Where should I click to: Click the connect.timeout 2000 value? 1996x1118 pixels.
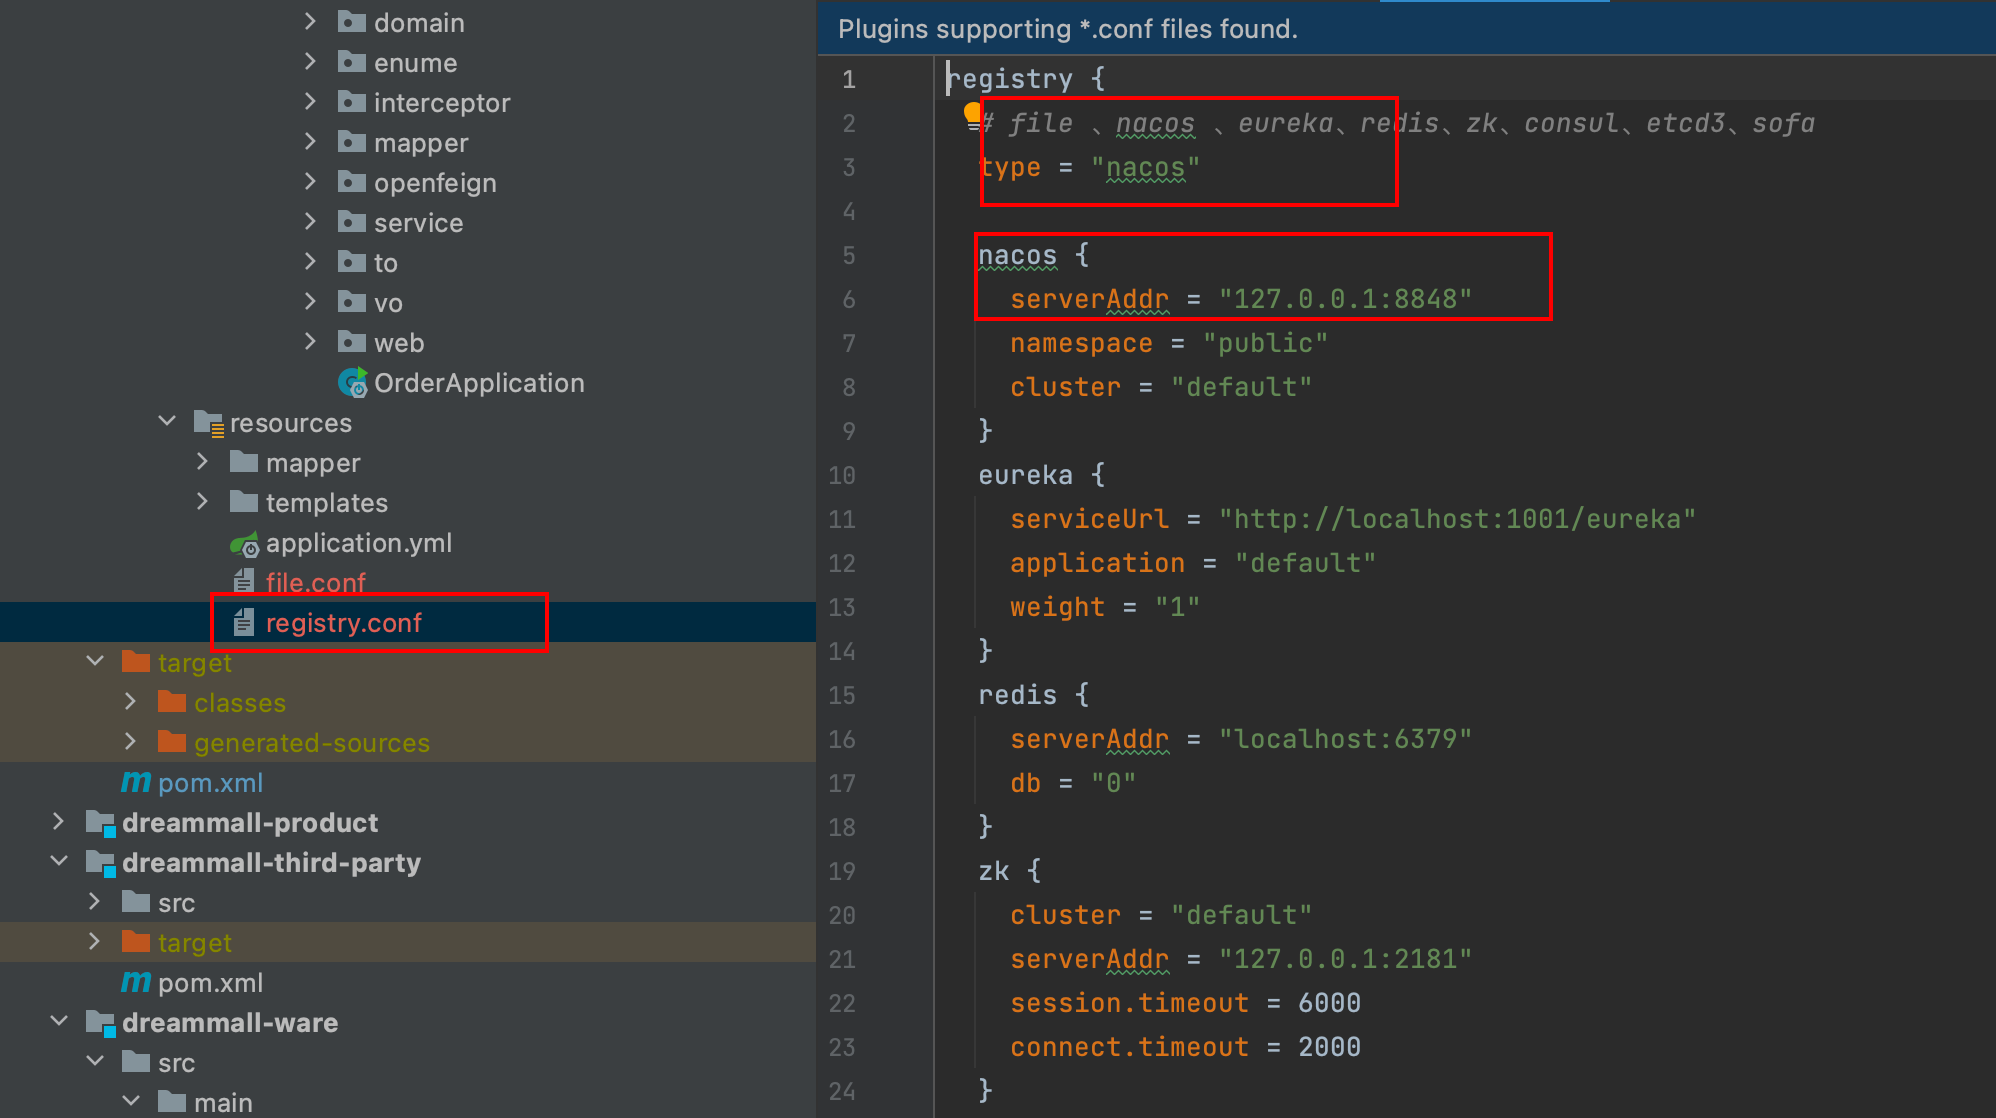pos(1329,1047)
